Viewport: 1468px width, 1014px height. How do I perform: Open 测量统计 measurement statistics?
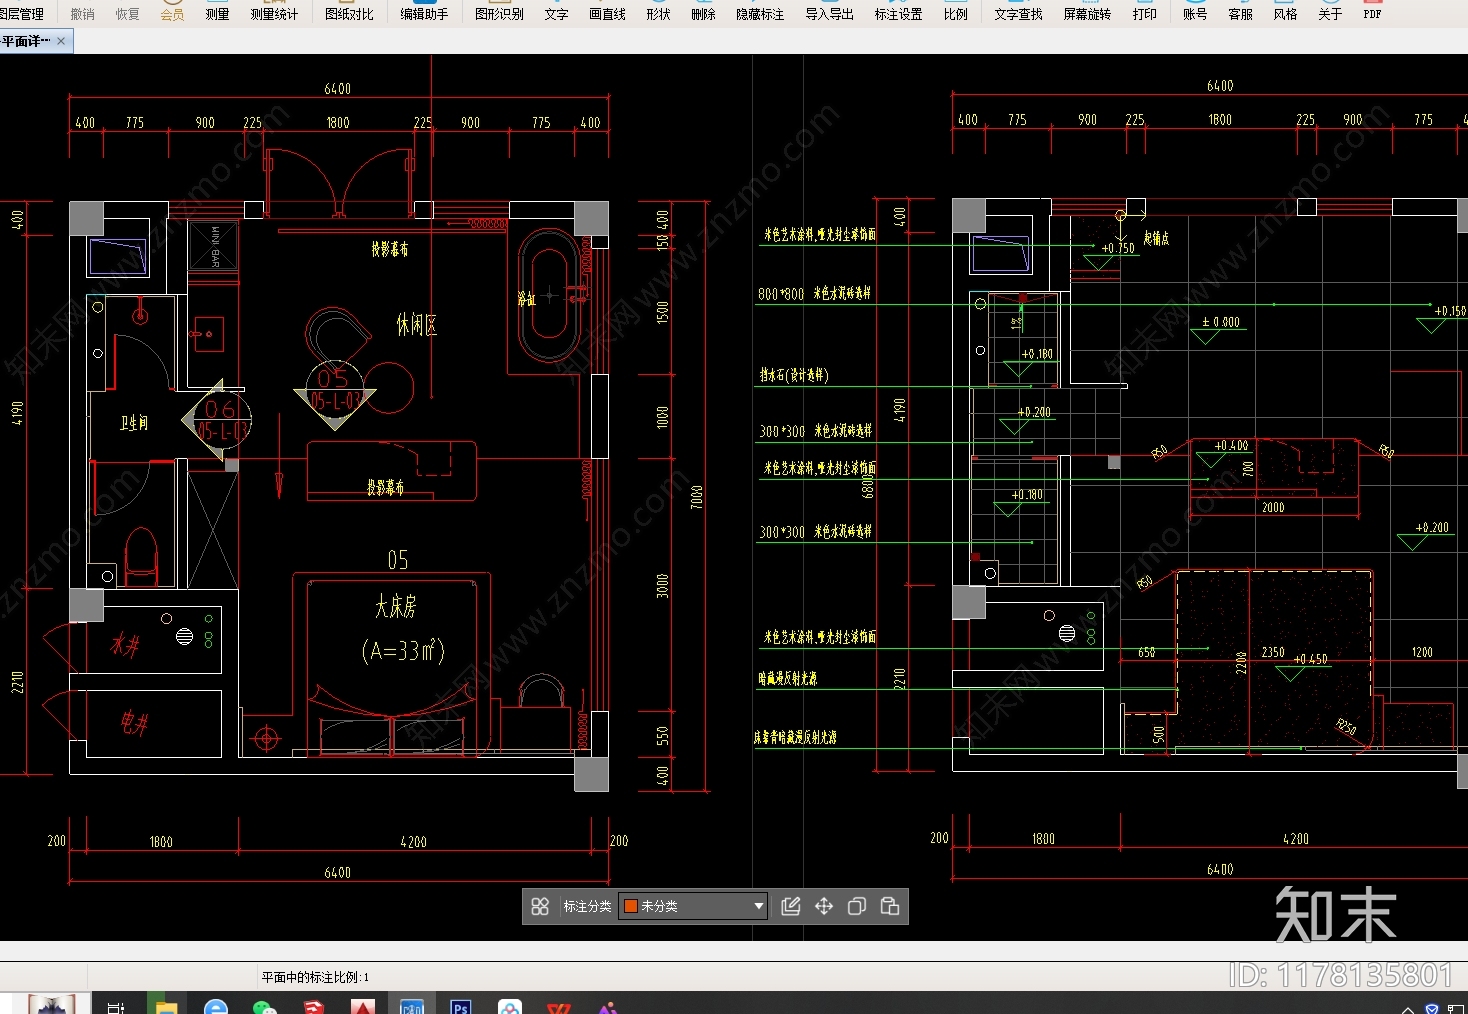tap(274, 14)
